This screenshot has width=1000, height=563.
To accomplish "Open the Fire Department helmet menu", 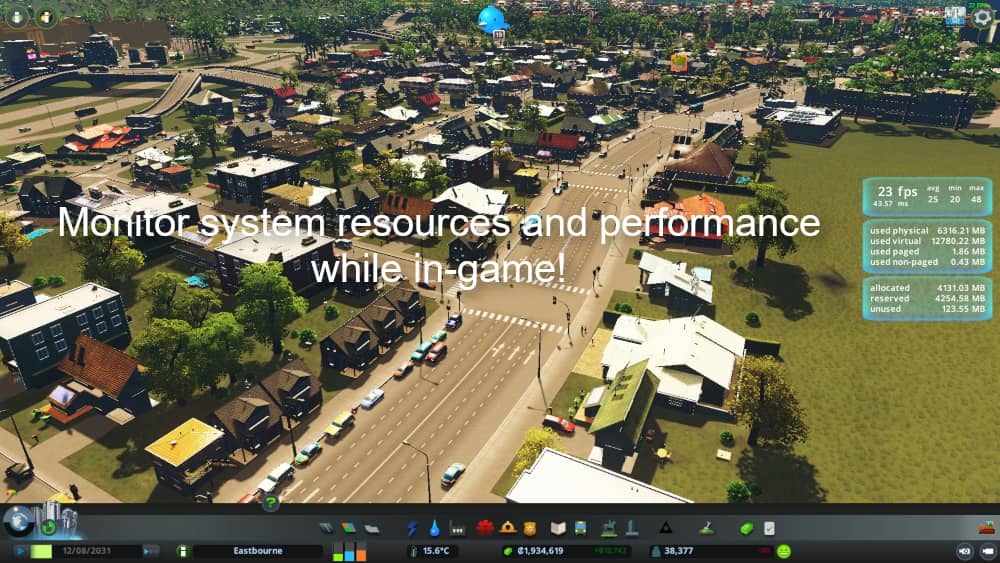I will [508, 528].
